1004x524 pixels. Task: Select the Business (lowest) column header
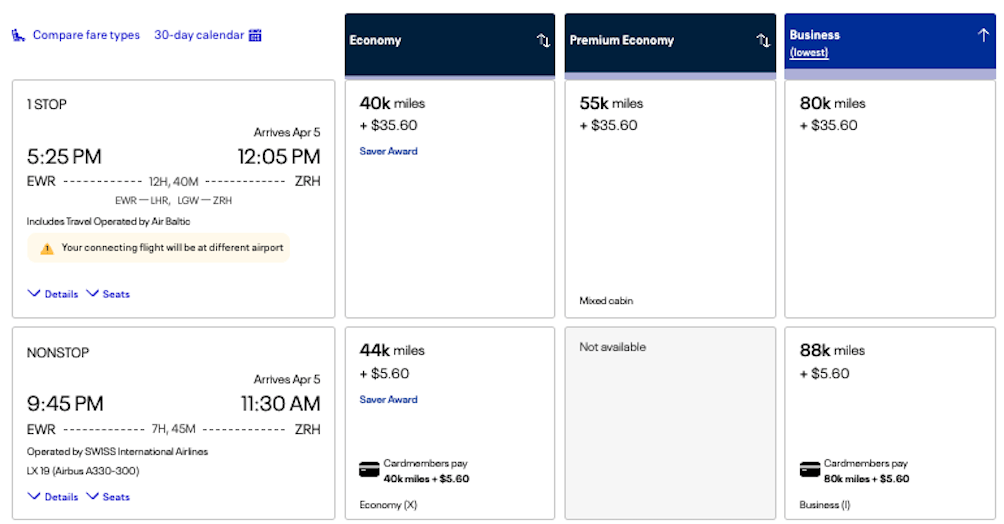click(x=870, y=41)
